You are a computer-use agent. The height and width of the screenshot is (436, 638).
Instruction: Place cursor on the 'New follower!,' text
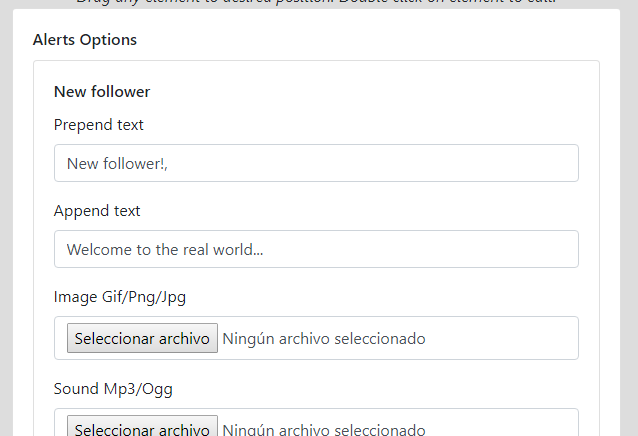point(117,164)
